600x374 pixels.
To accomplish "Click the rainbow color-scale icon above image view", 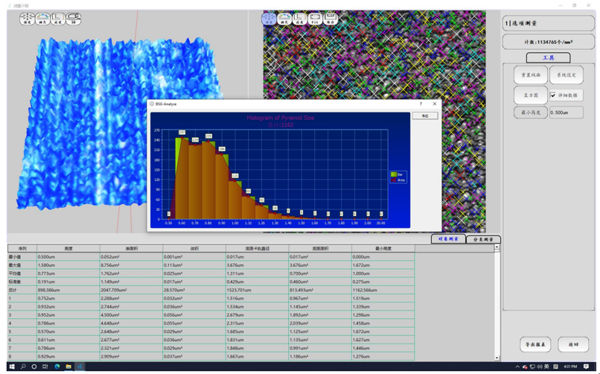I will (x=284, y=19).
